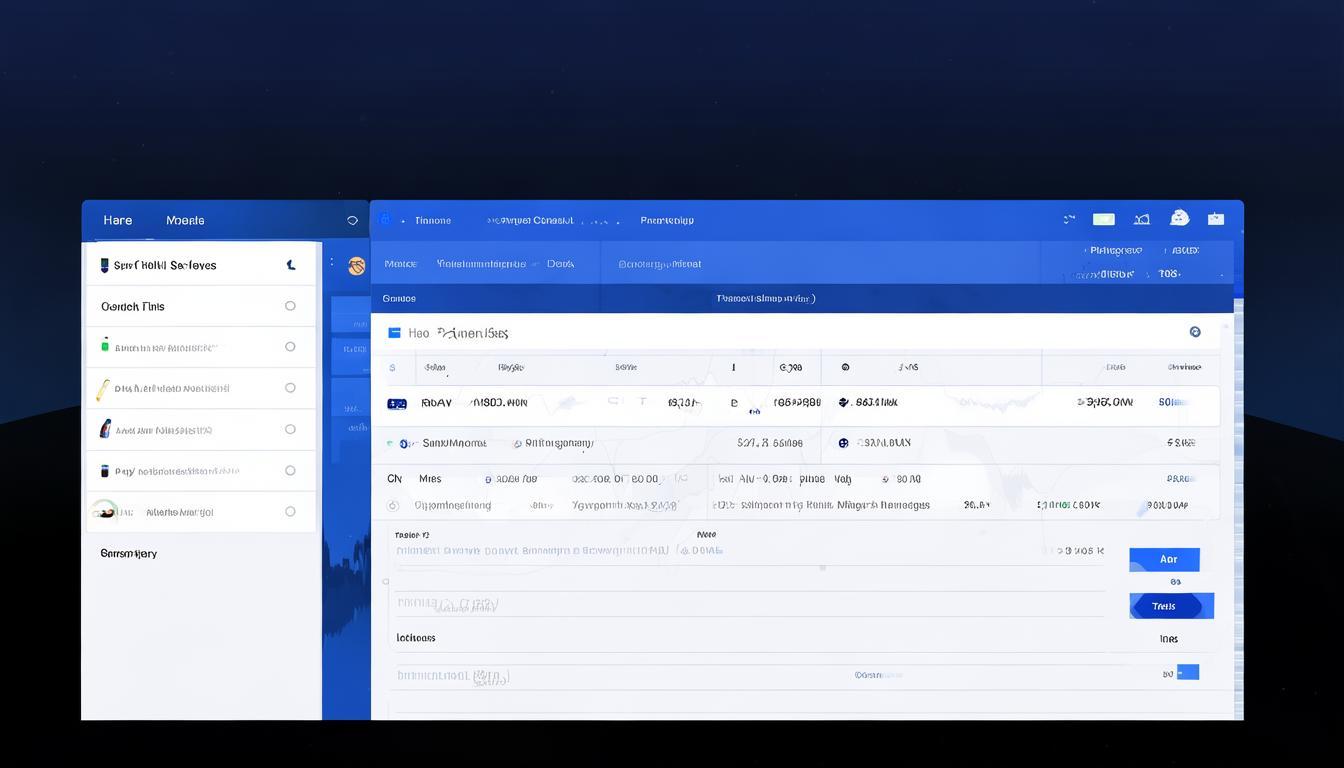This screenshot has height=768, width=1344.
Task: Click the faded input field under lcdtoans
Action: click(750, 676)
